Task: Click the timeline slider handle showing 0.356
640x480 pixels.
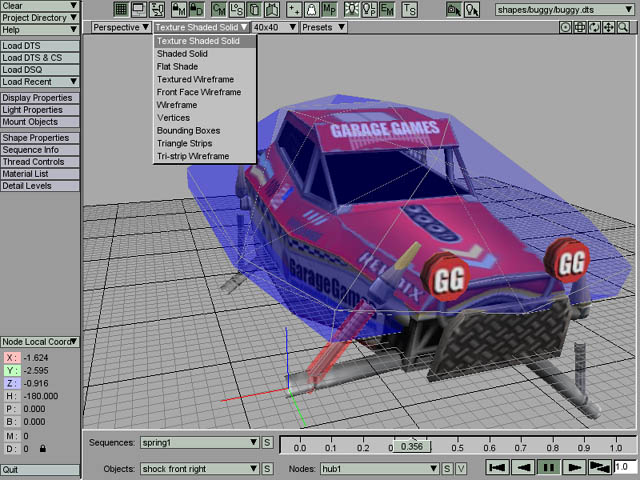Action: (x=411, y=447)
